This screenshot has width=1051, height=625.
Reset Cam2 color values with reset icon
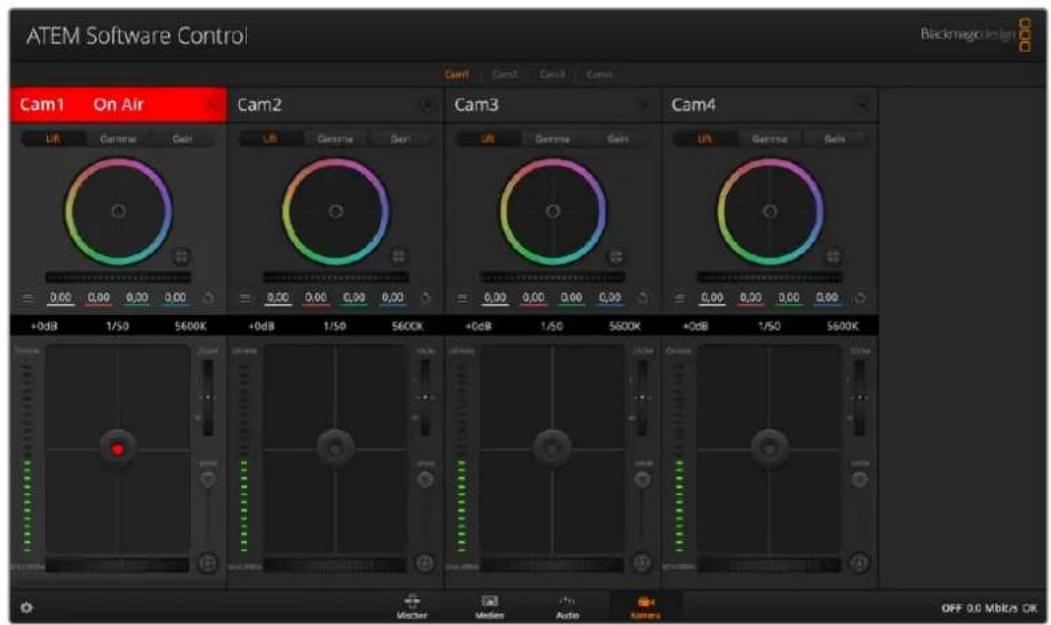pyautogui.click(x=425, y=298)
